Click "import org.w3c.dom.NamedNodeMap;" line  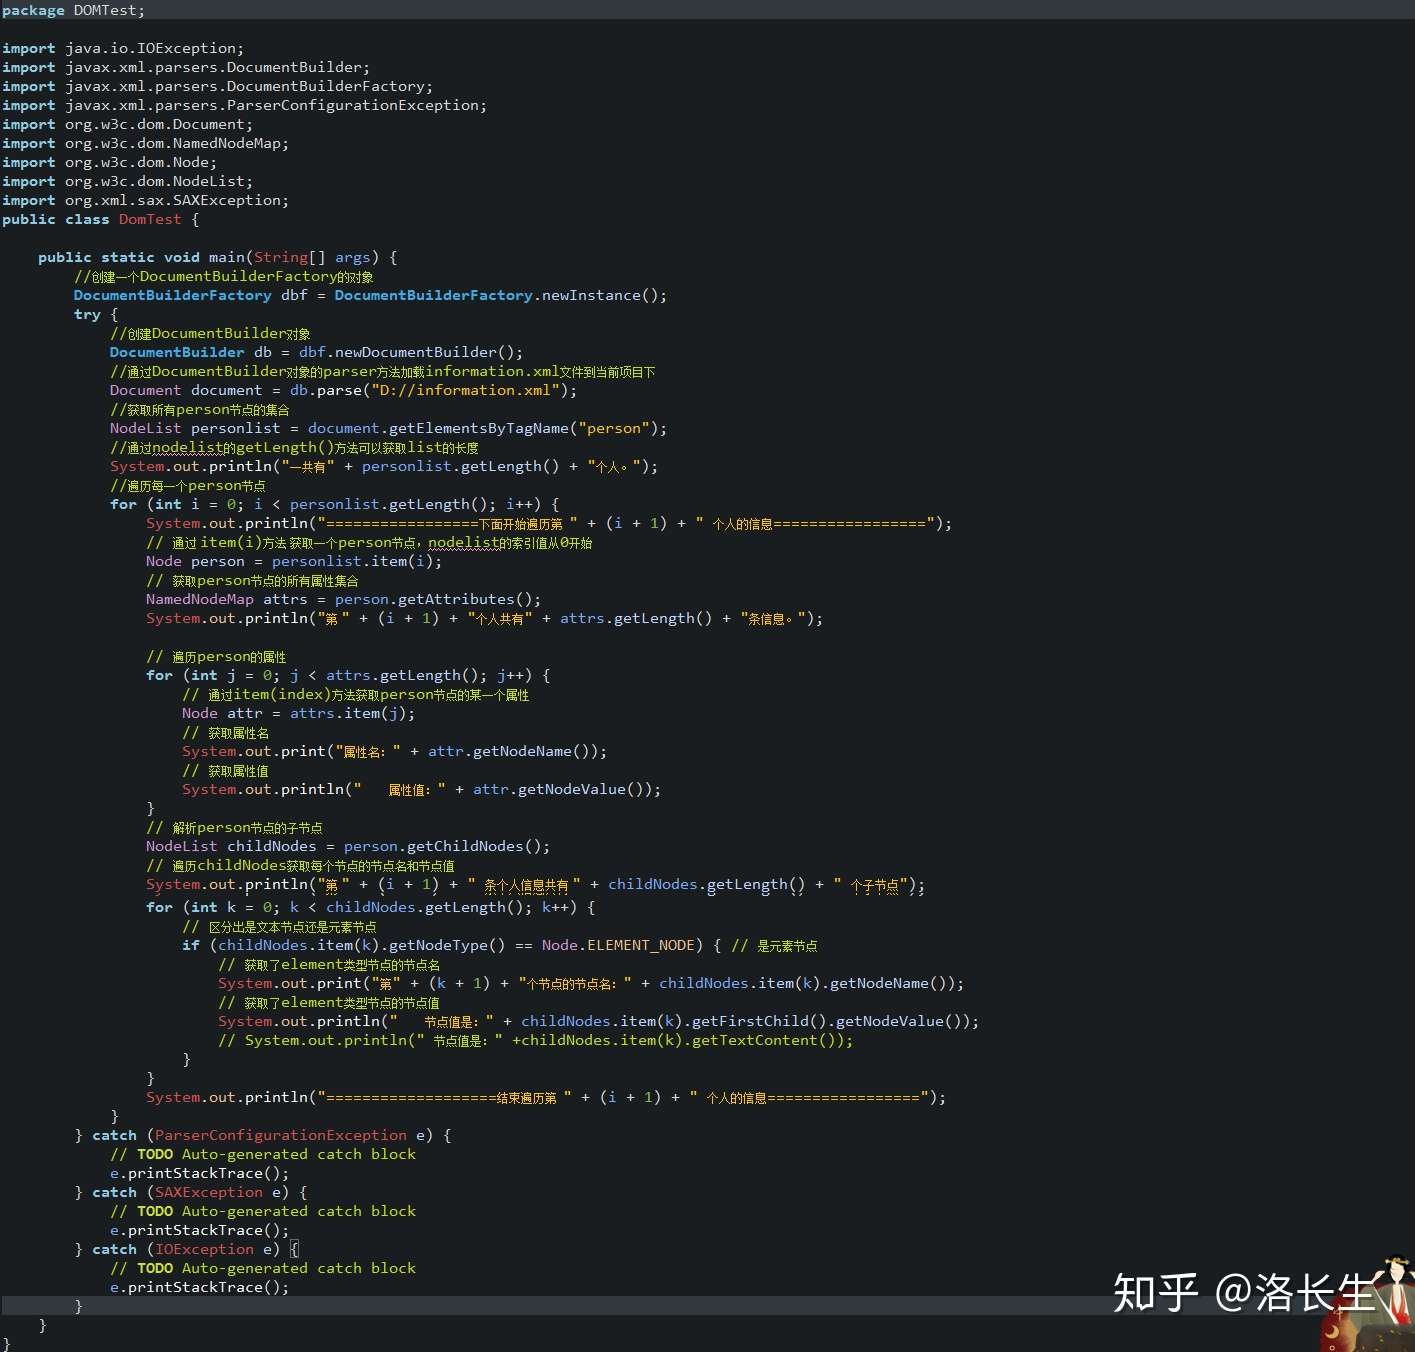pyautogui.click(x=145, y=143)
